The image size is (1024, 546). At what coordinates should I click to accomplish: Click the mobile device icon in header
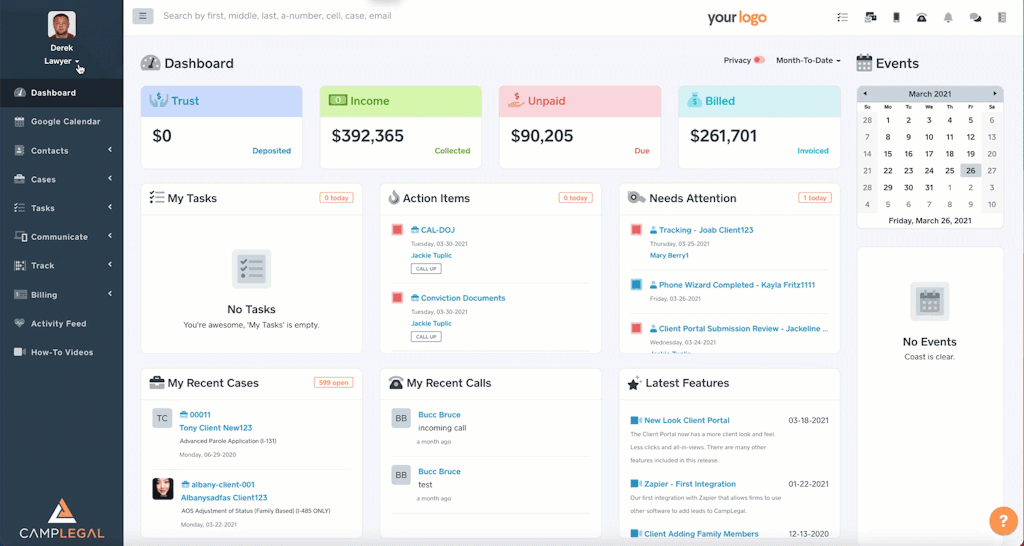(896, 18)
